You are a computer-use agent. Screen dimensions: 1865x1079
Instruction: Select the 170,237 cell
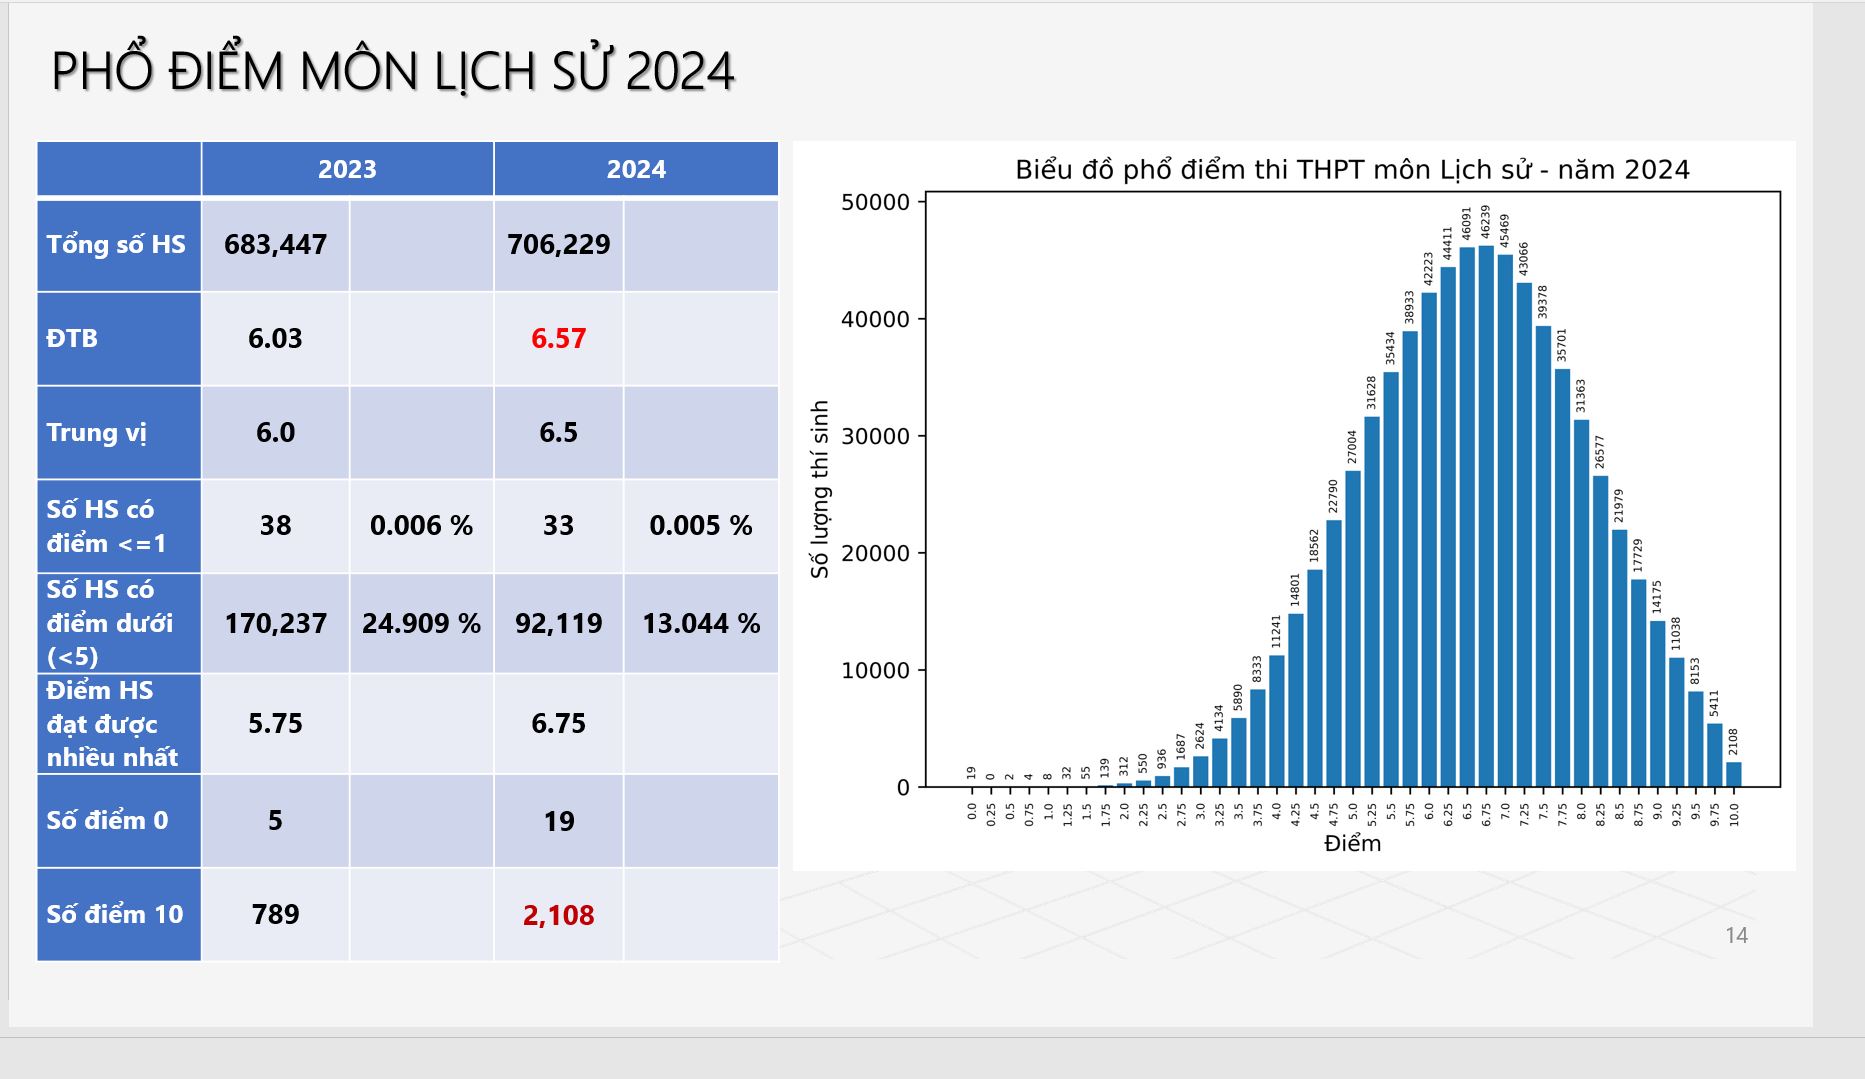(x=275, y=623)
